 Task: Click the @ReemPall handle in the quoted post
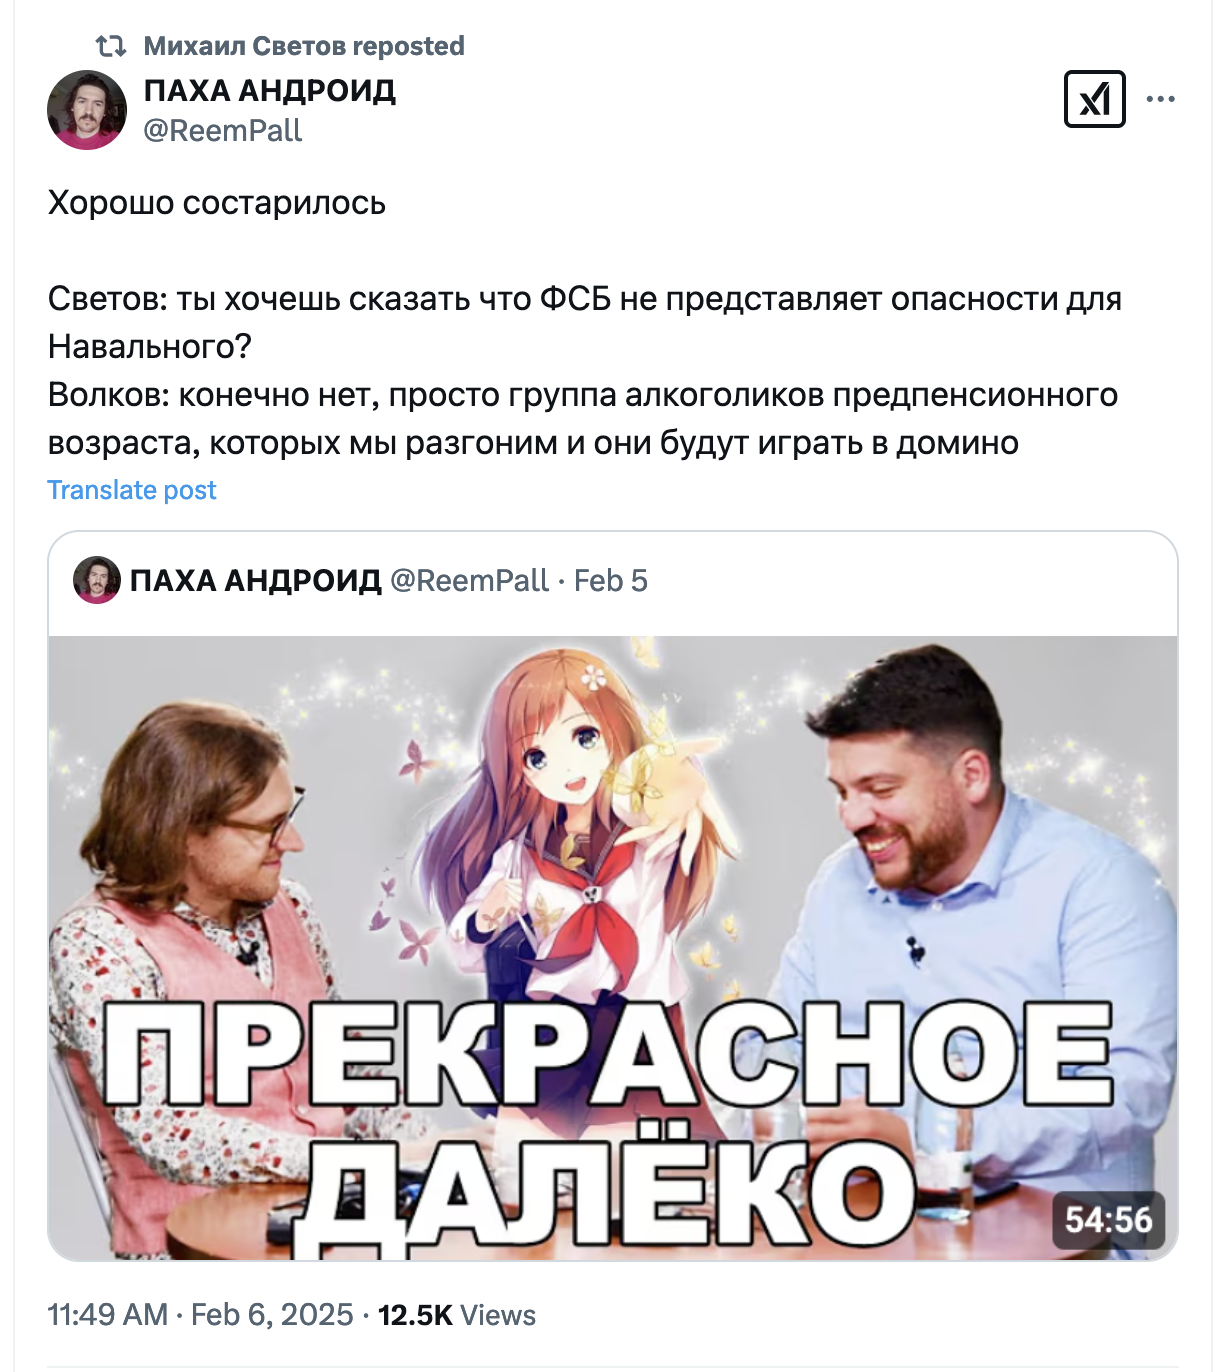[469, 580]
